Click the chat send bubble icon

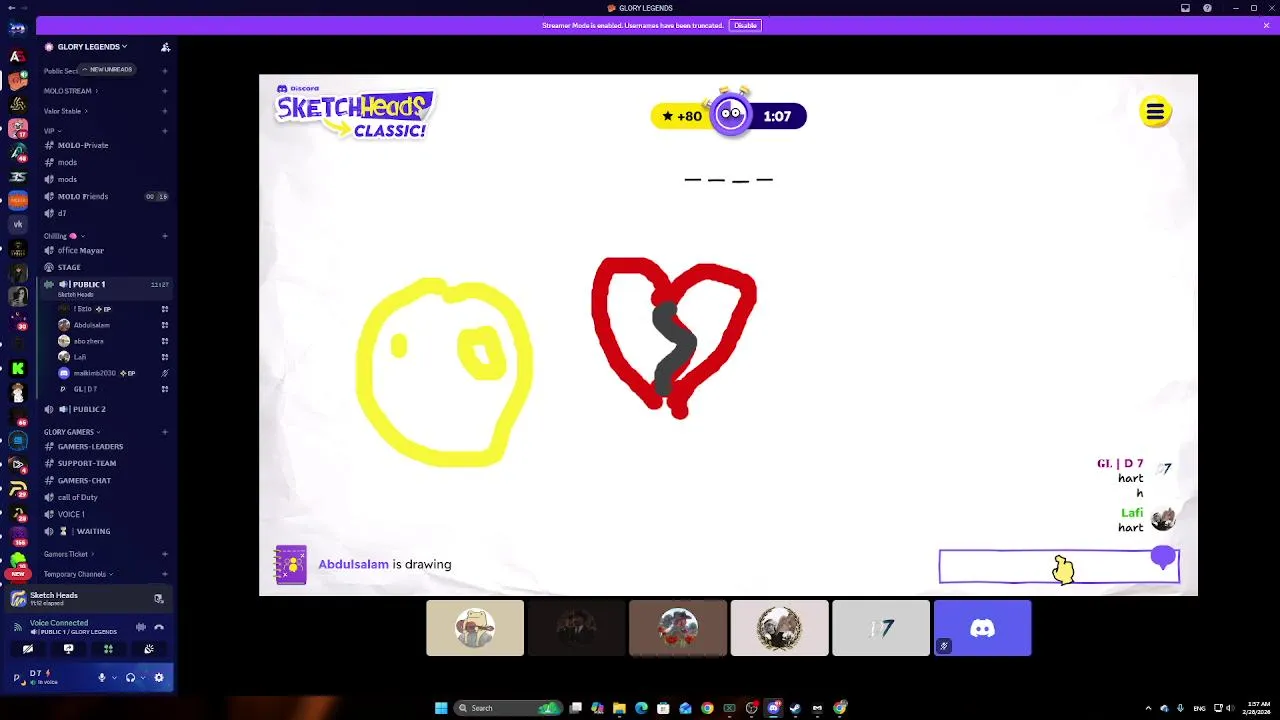[x=1163, y=557]
